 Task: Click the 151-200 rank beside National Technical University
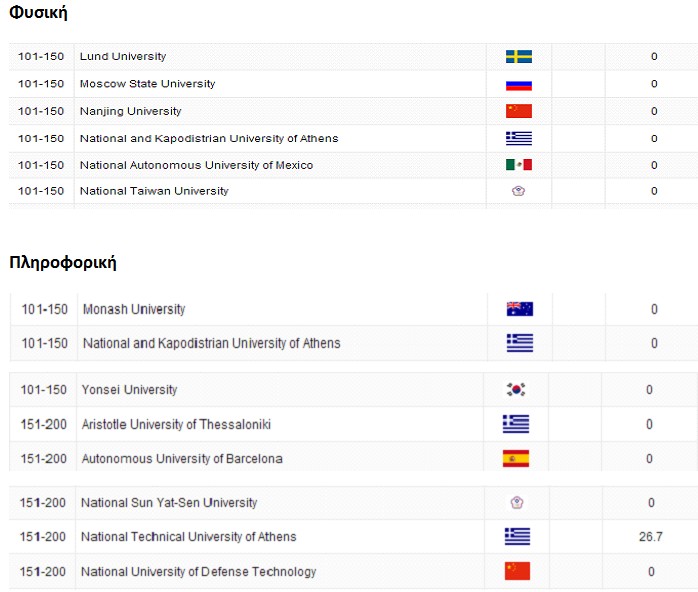[43, 537]
